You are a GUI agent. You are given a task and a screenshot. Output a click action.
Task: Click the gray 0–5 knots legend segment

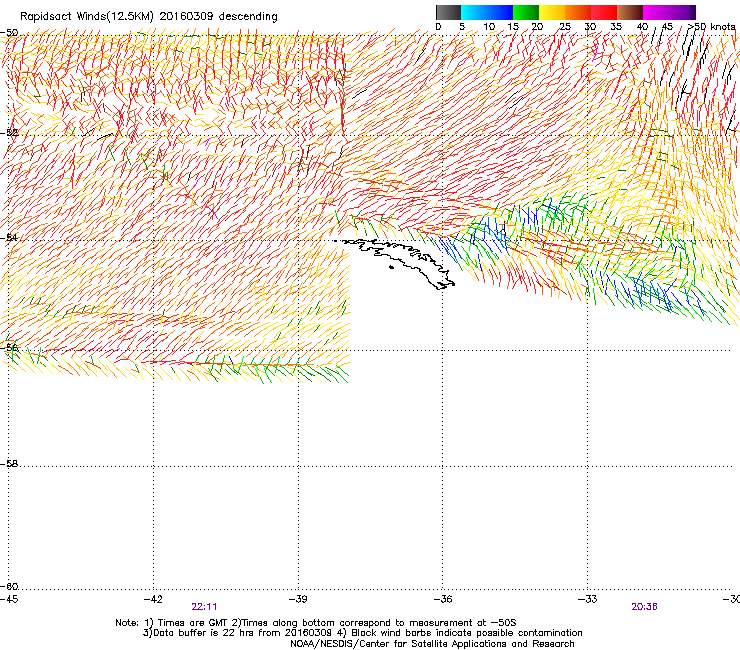pos(448,12)
